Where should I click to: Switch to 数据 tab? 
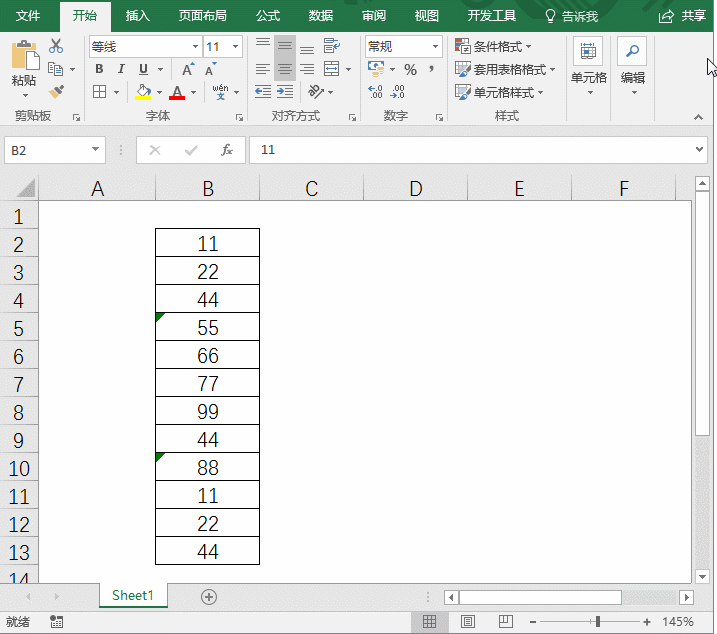[x=321, y=16]
